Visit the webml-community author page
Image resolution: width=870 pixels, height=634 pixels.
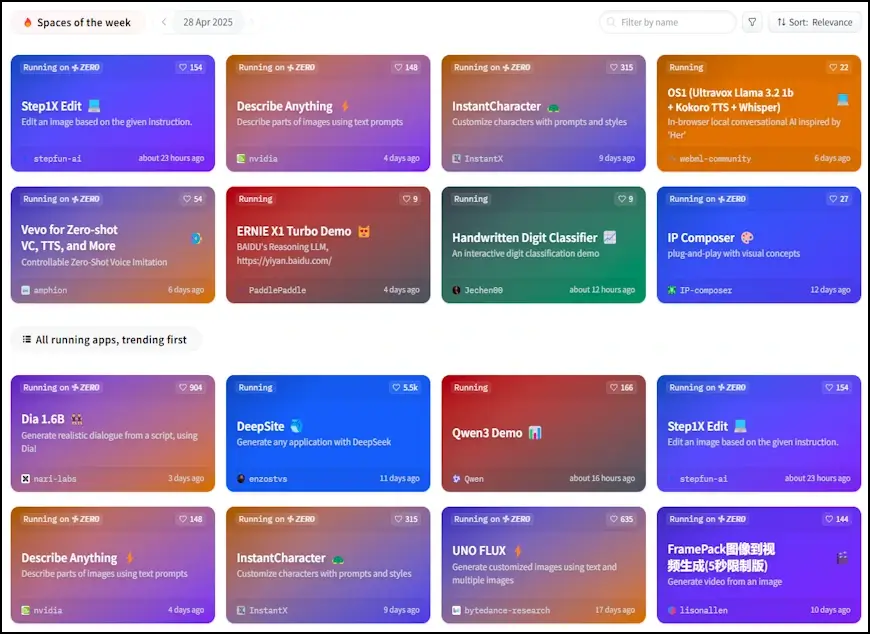tap(715, 159)
